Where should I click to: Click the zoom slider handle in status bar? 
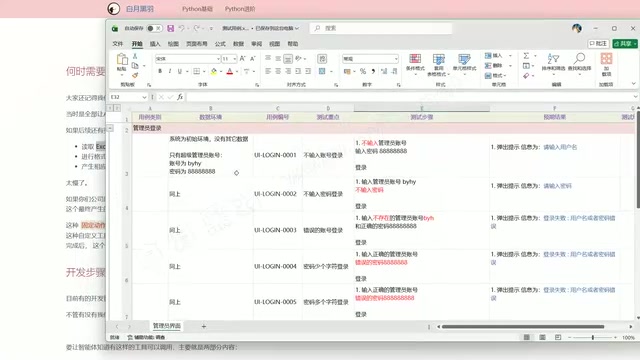click(x=593, y=338)
